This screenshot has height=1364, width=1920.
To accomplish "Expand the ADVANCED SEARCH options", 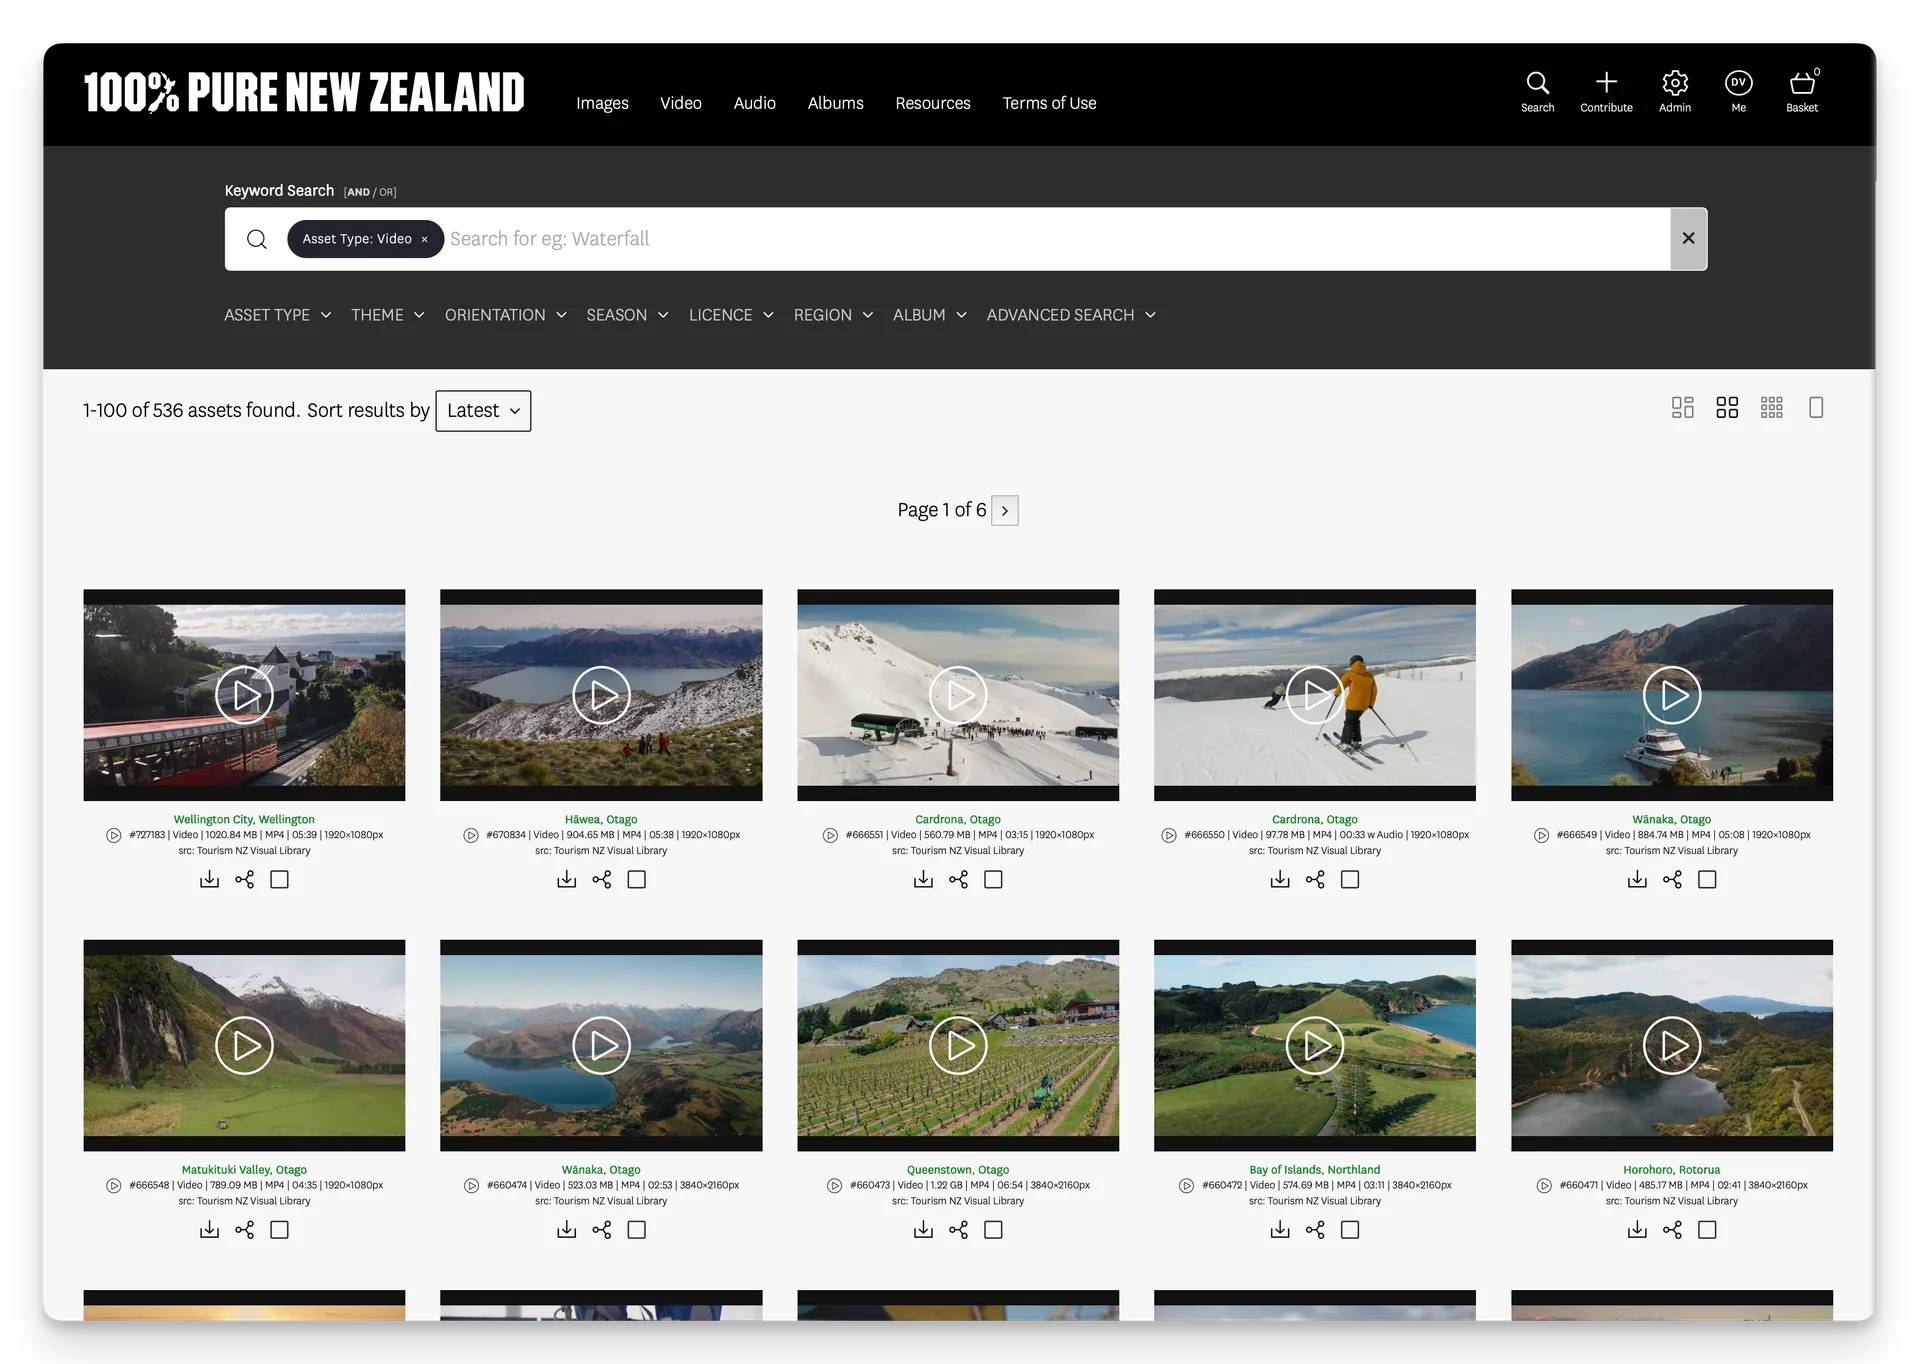I will click(x=1070, y=315).
